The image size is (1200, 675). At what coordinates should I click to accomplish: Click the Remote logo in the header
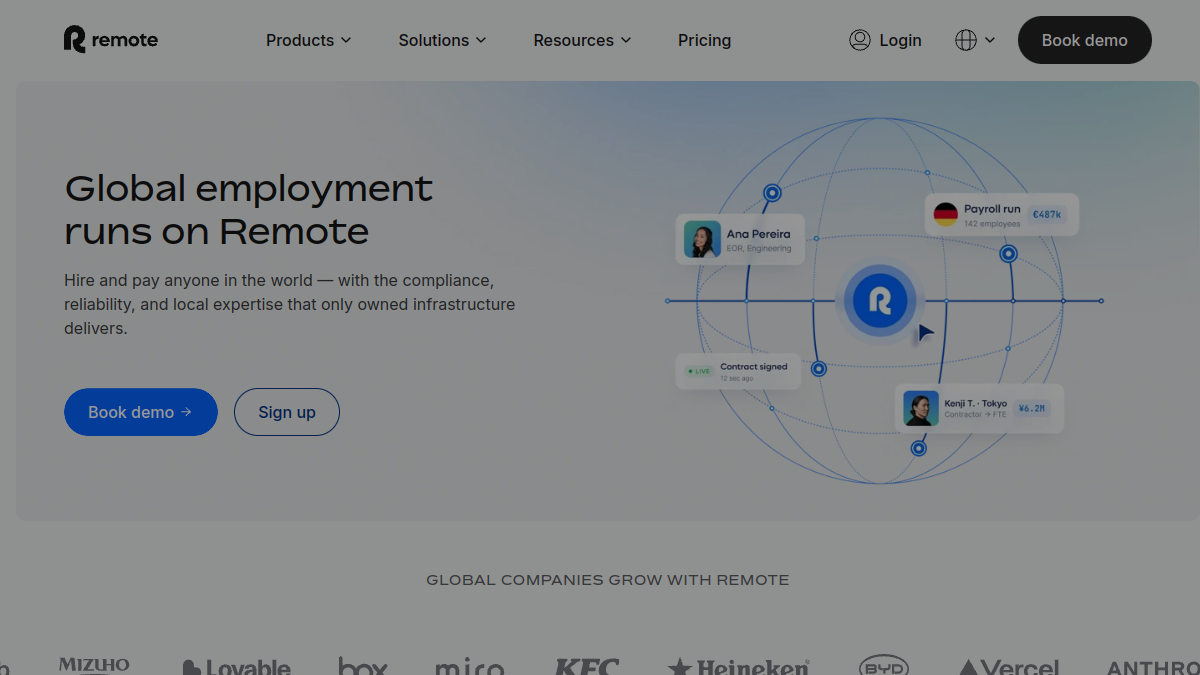point(111,40)
